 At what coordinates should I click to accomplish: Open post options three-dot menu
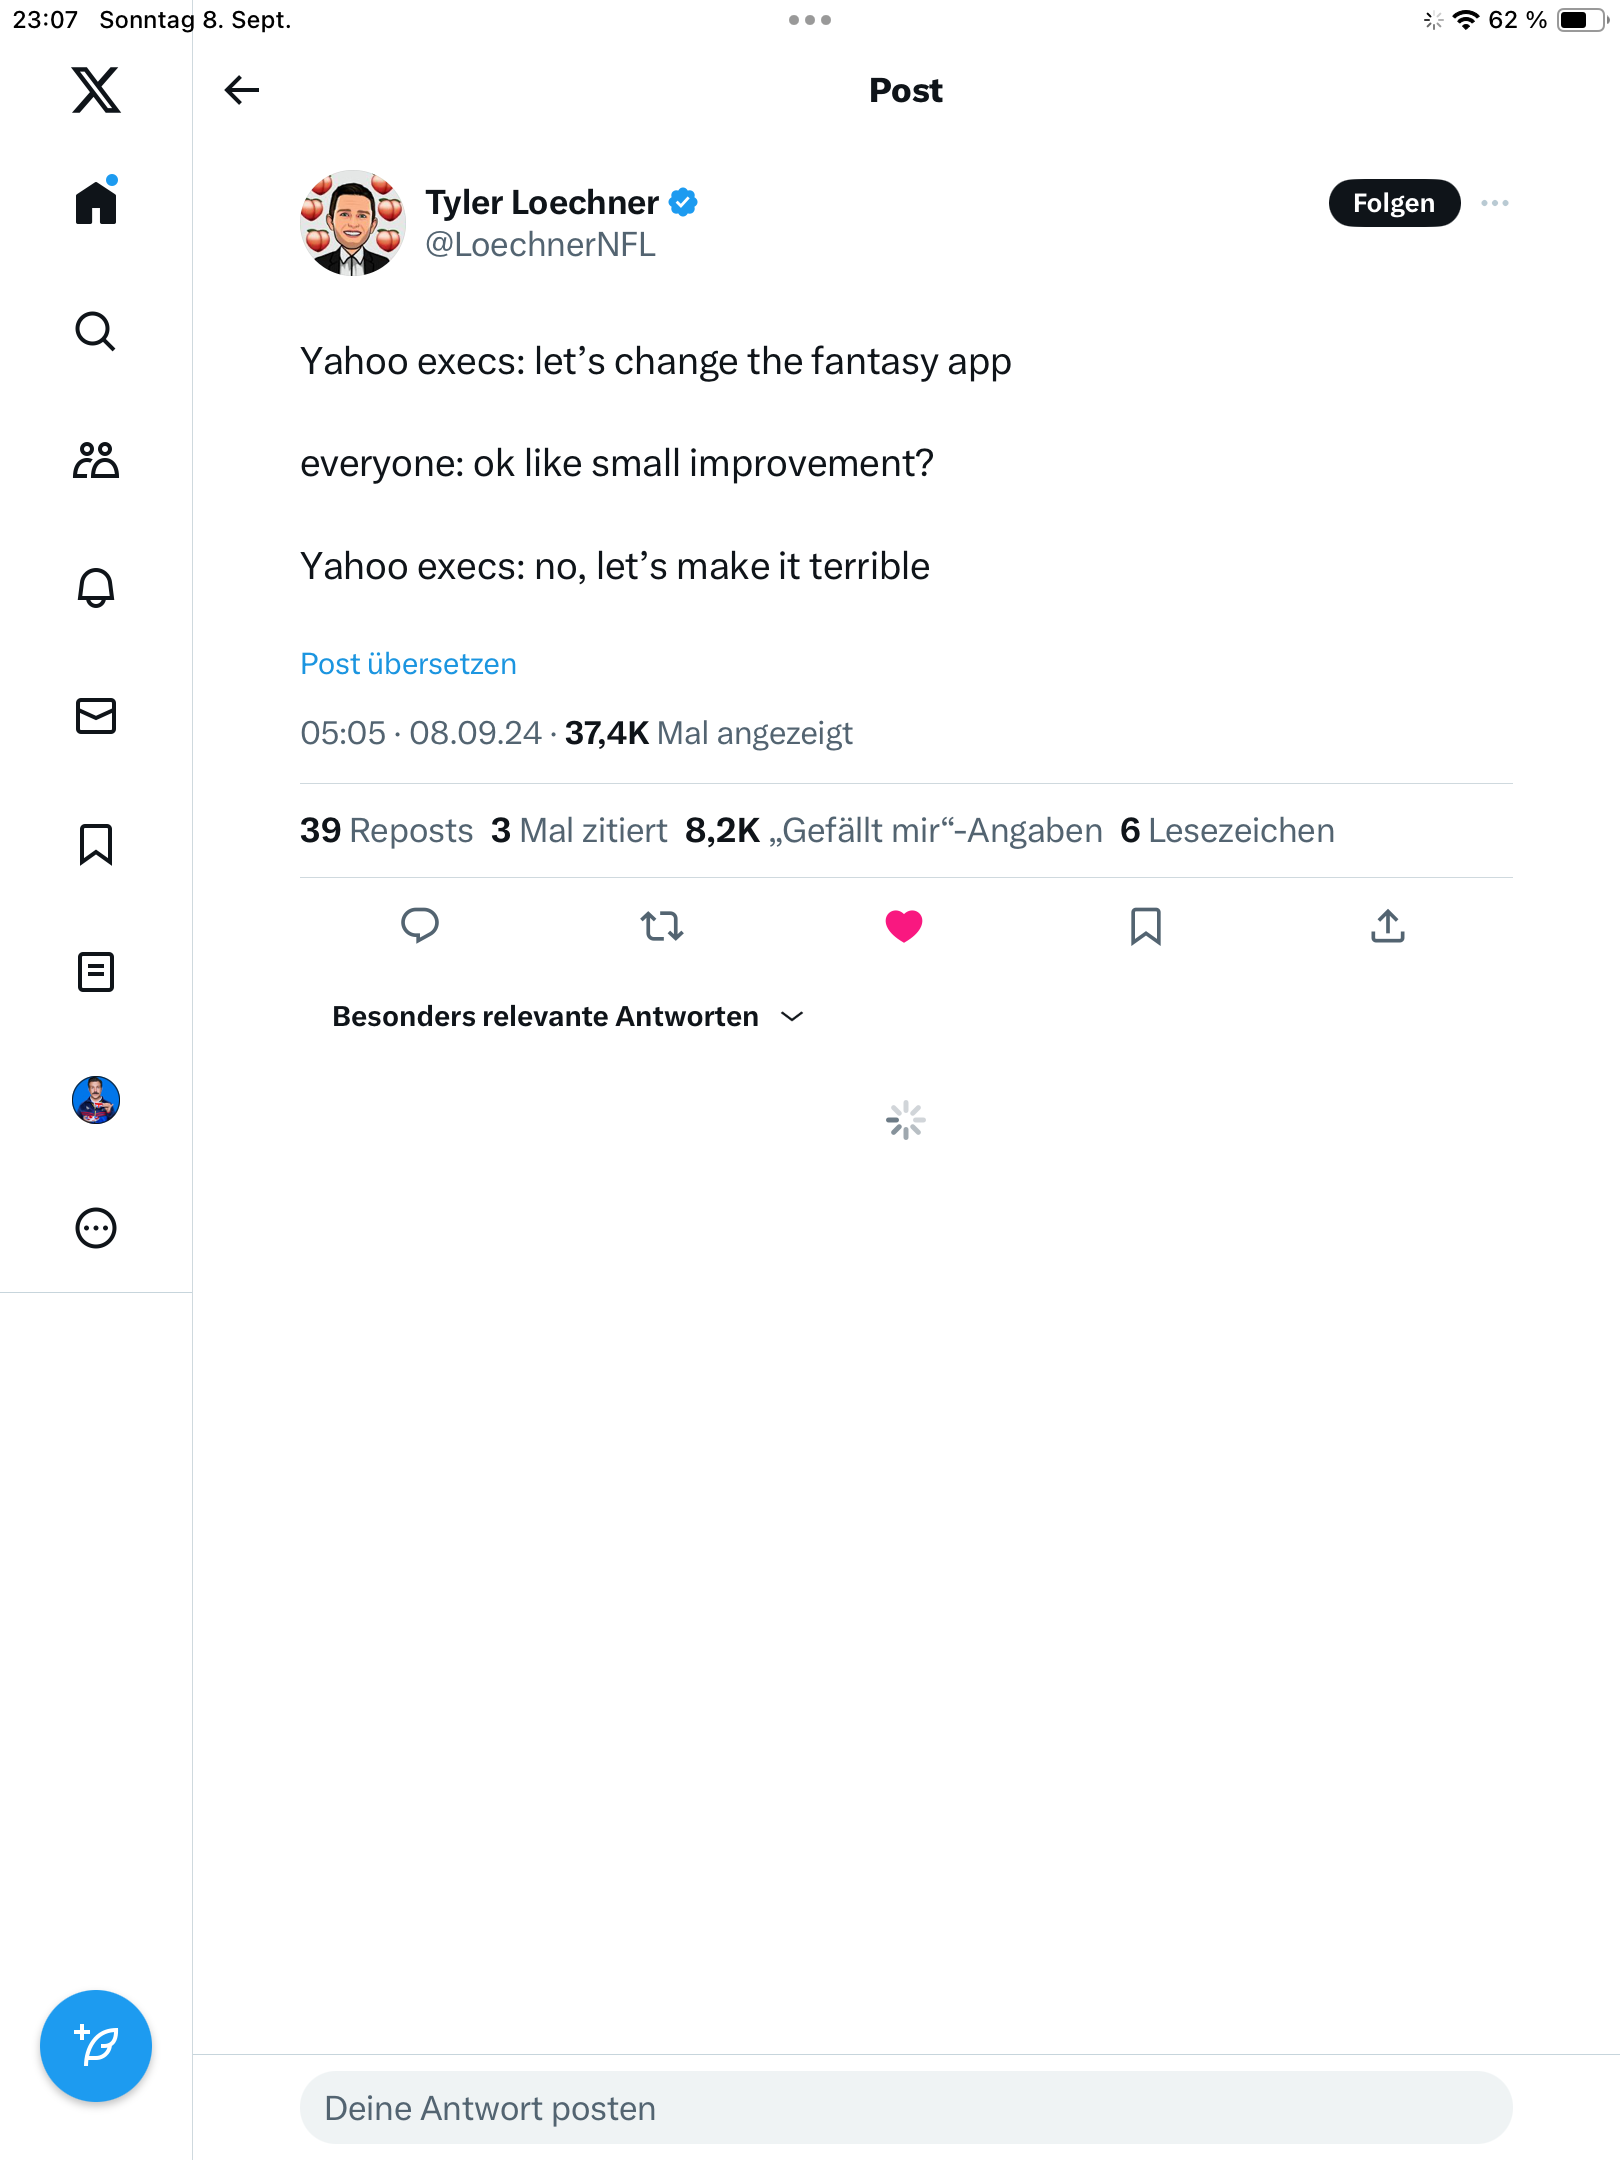(x=1495, y=203)
